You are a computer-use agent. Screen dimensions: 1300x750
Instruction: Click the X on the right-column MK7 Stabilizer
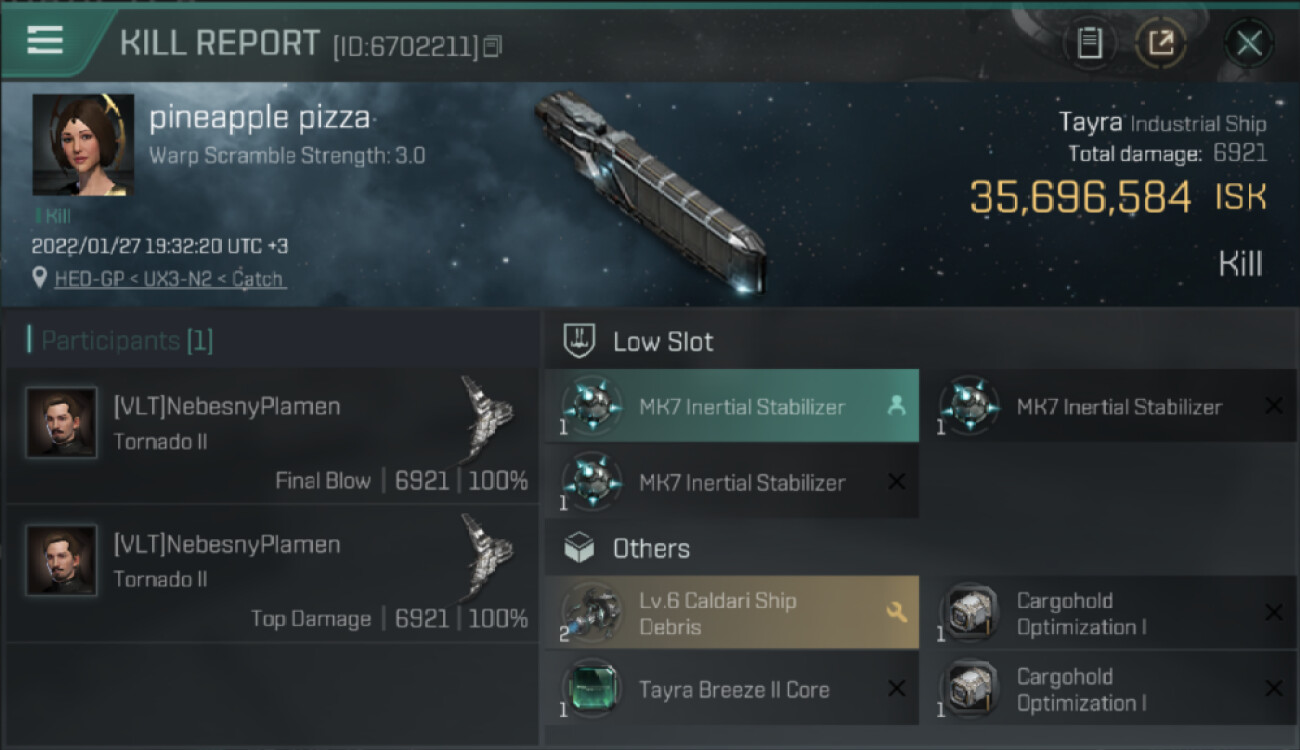click(x=1273, y=406)
